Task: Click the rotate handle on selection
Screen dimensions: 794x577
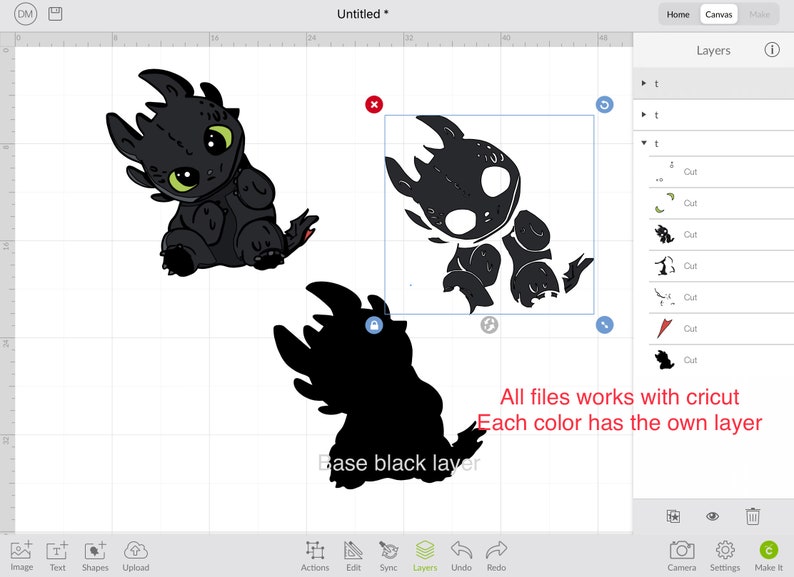Action: [605, 104]
